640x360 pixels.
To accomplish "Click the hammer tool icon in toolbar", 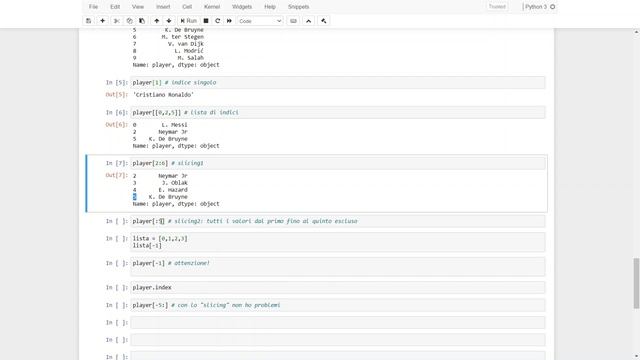I will [324, 21].
